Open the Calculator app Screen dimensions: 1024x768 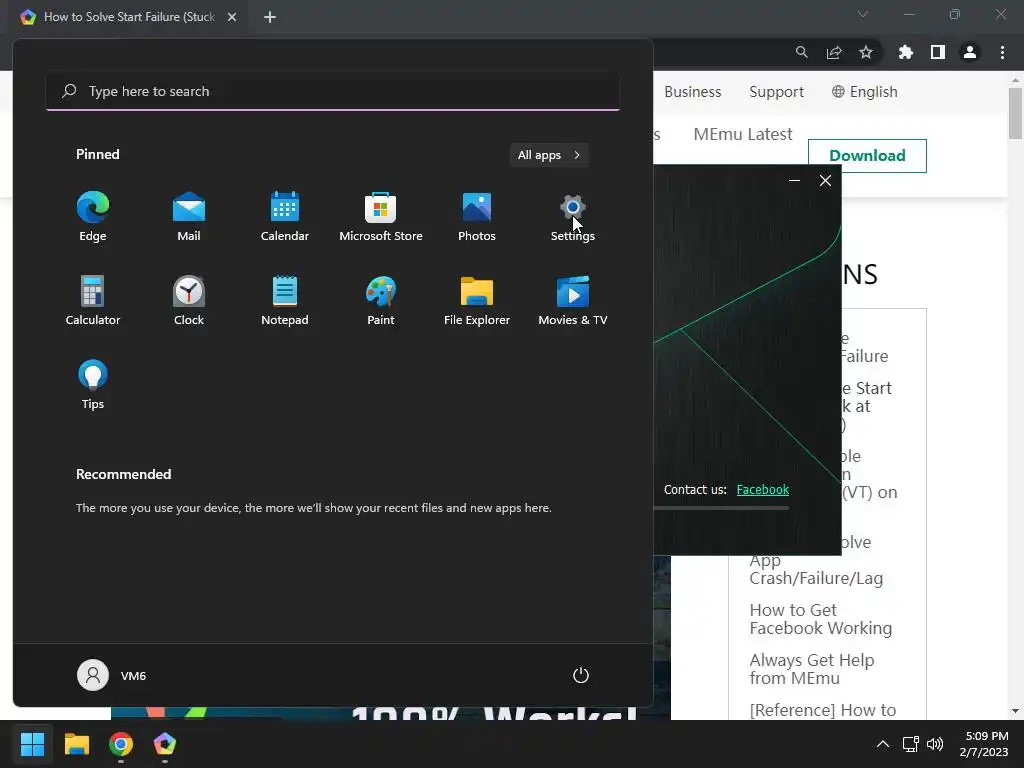(x=93, y=300)
